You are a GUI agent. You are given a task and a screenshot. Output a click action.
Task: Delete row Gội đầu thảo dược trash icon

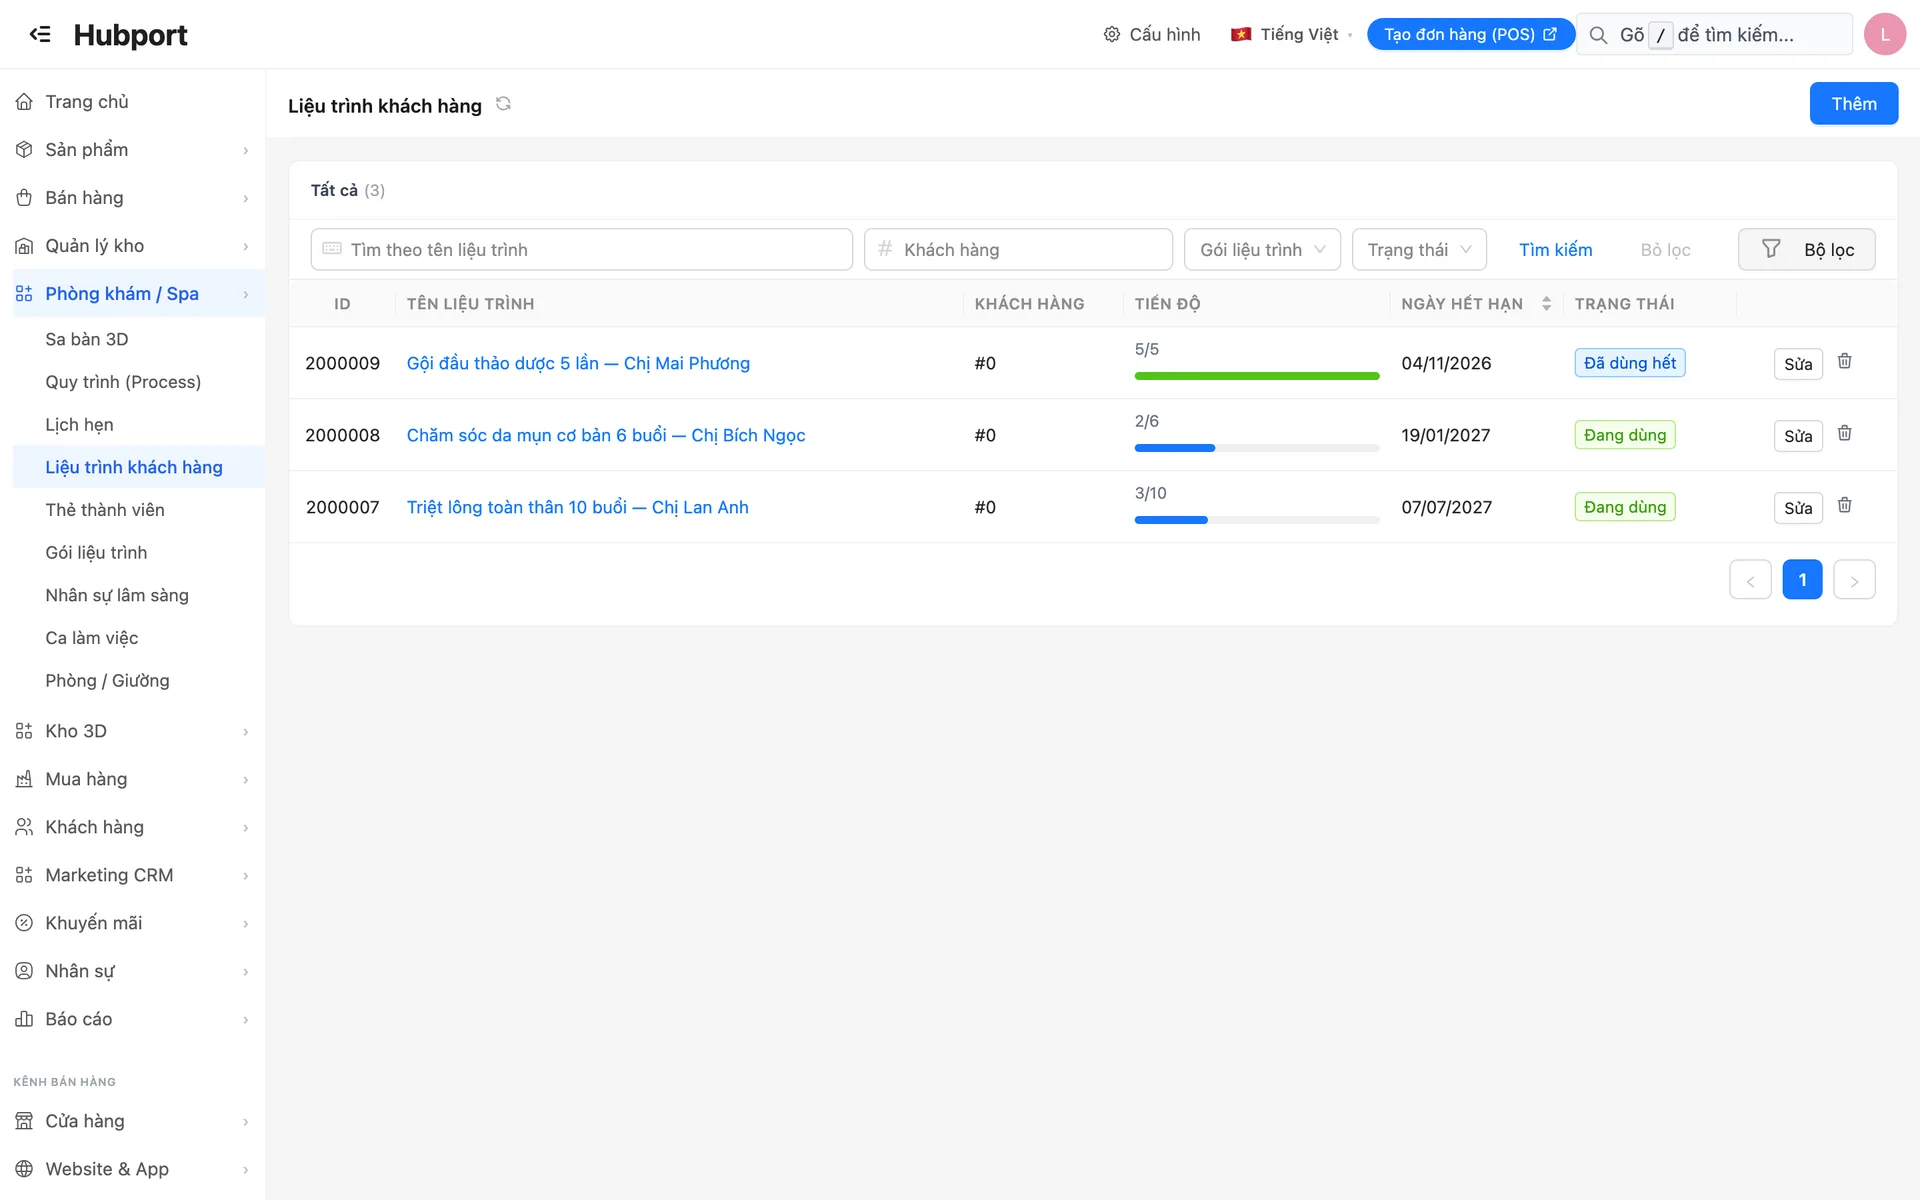pos(1845,362)
